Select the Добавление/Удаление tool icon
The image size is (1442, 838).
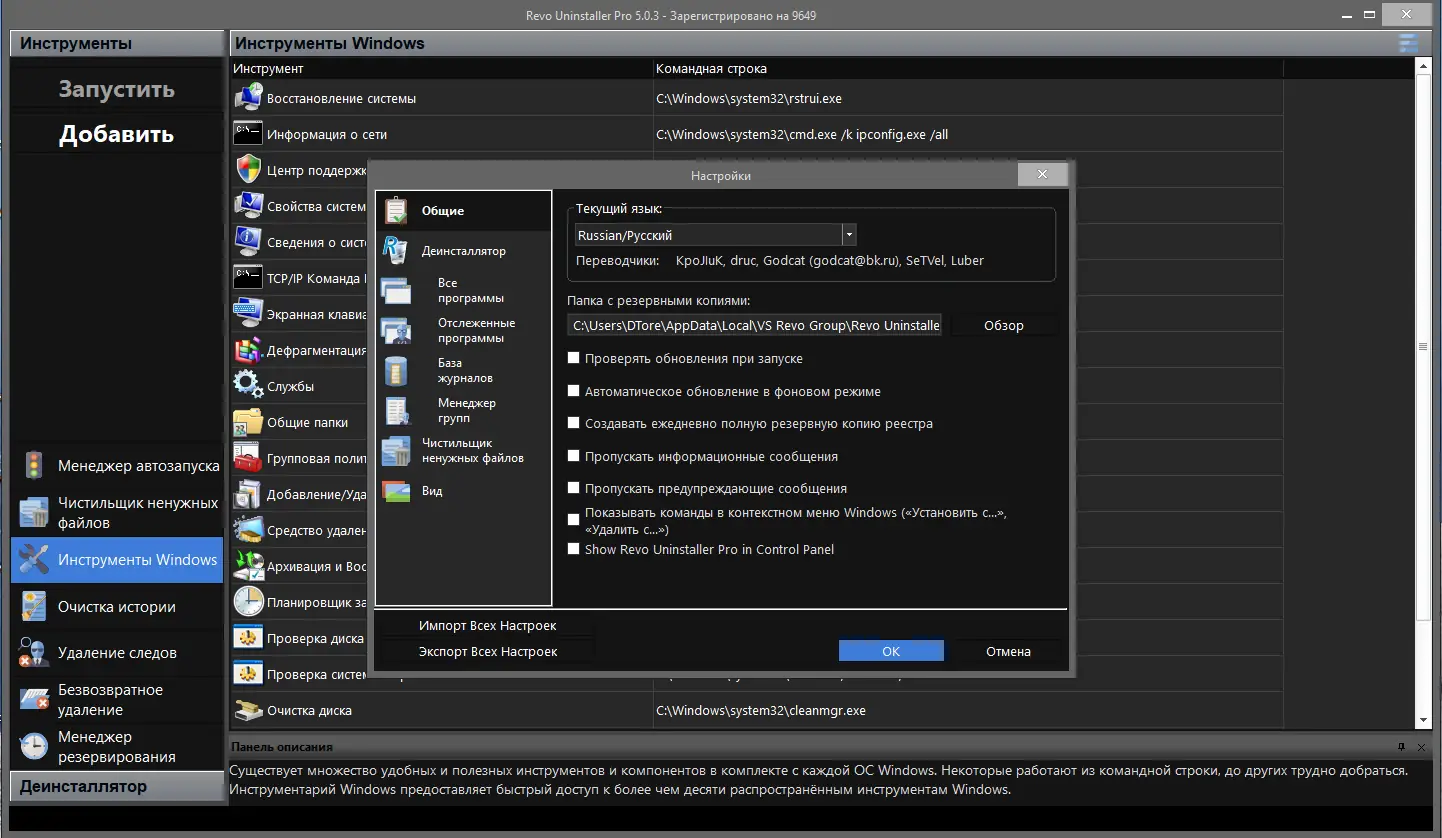pos(248,494)
